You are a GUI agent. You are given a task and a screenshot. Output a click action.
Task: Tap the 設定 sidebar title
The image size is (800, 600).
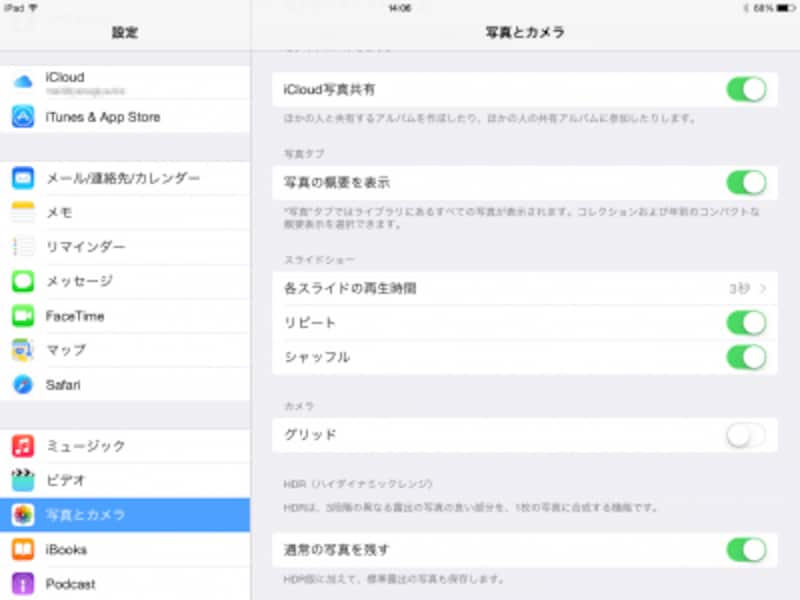125,32
